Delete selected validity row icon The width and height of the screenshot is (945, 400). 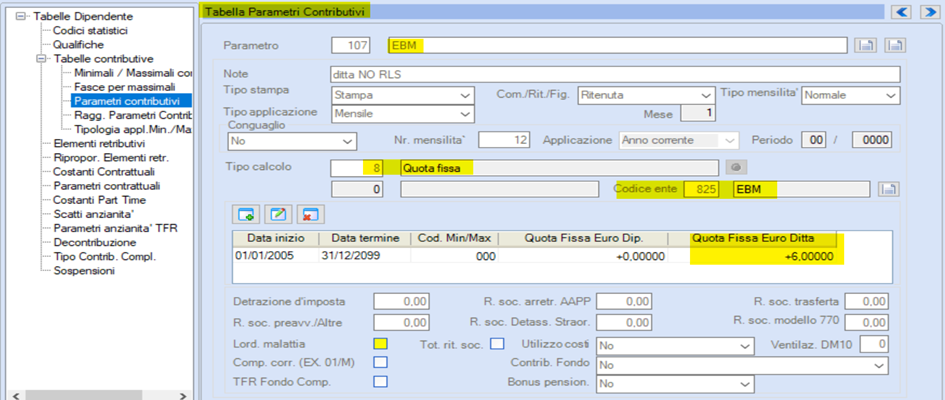click(310, 214)
